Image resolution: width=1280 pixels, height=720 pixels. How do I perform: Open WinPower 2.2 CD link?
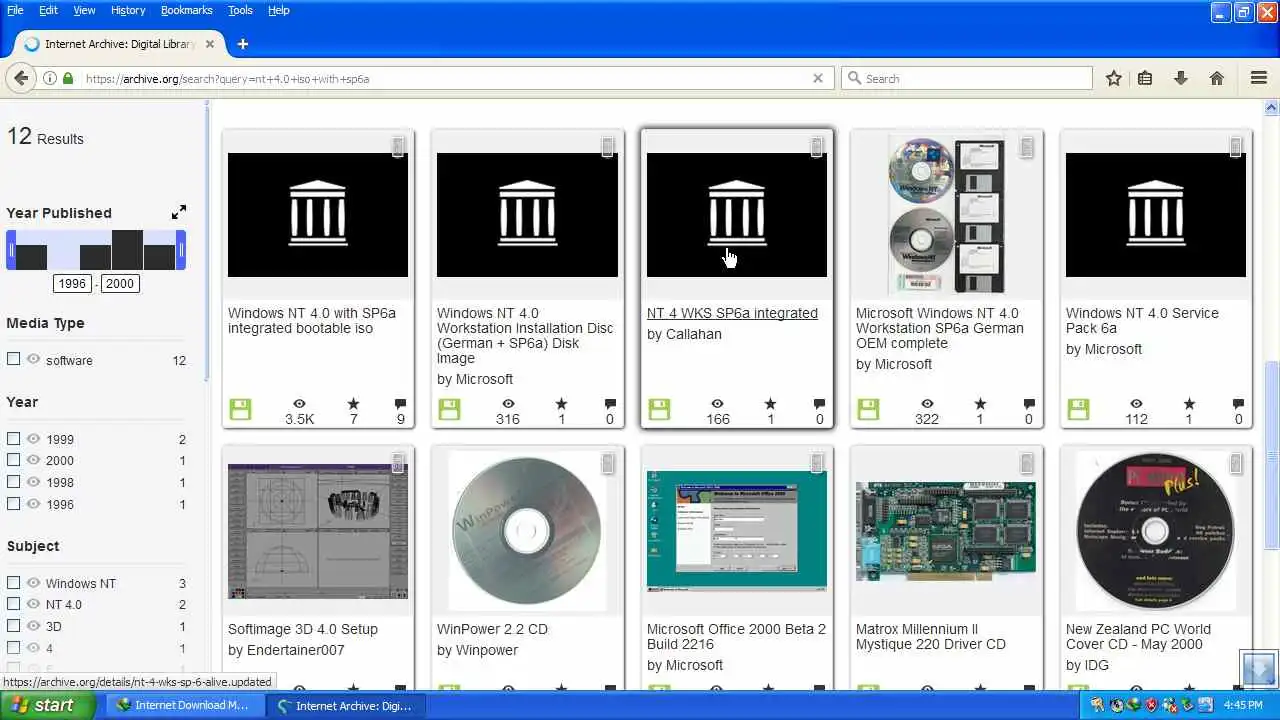[x=492, y=629]
